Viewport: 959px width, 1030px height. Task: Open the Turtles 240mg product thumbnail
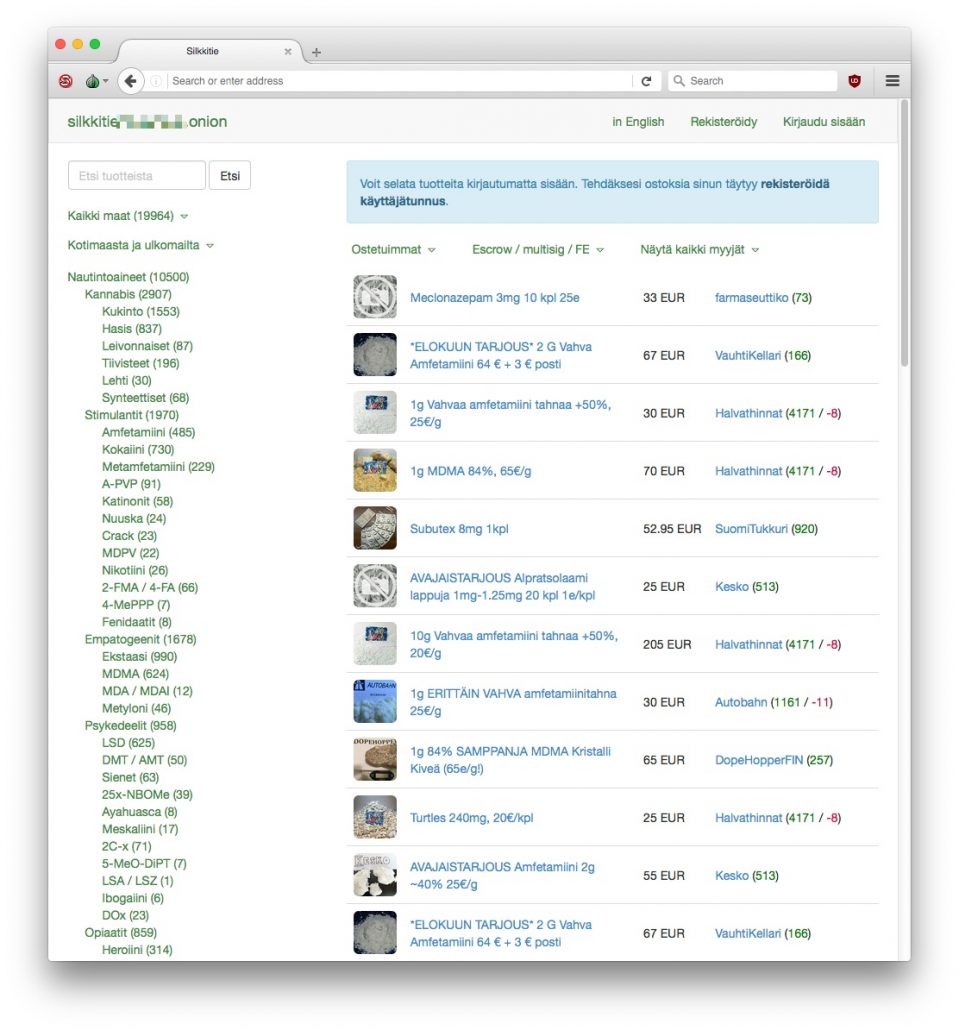pyautogui.click(x=375, y=817)
